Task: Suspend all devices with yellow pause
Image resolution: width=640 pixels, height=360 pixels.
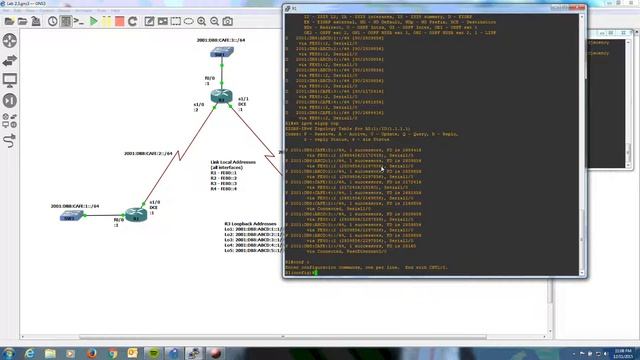Action: 106,21
